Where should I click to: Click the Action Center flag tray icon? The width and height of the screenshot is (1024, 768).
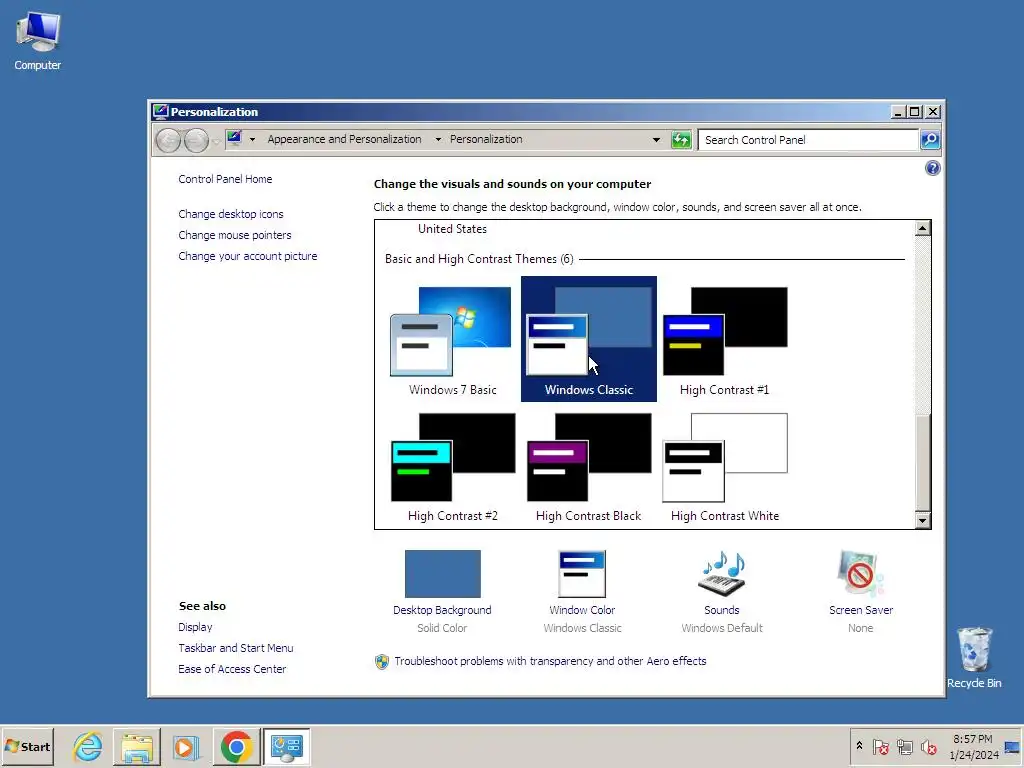(881, 746)
